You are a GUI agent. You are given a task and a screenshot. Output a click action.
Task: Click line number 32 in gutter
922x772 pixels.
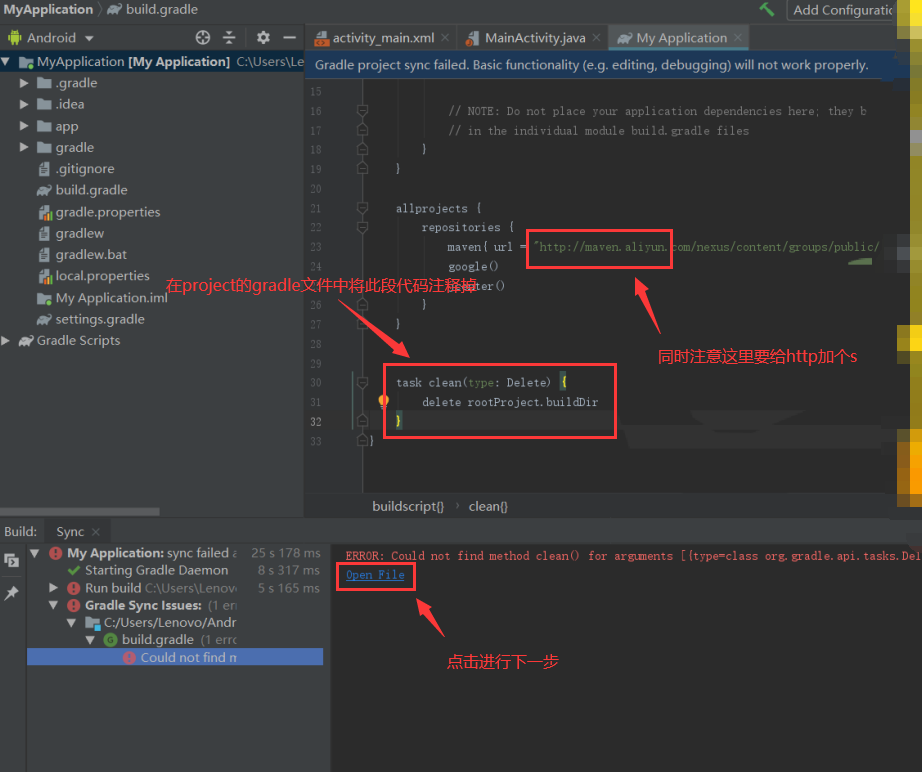click(316, 422)
